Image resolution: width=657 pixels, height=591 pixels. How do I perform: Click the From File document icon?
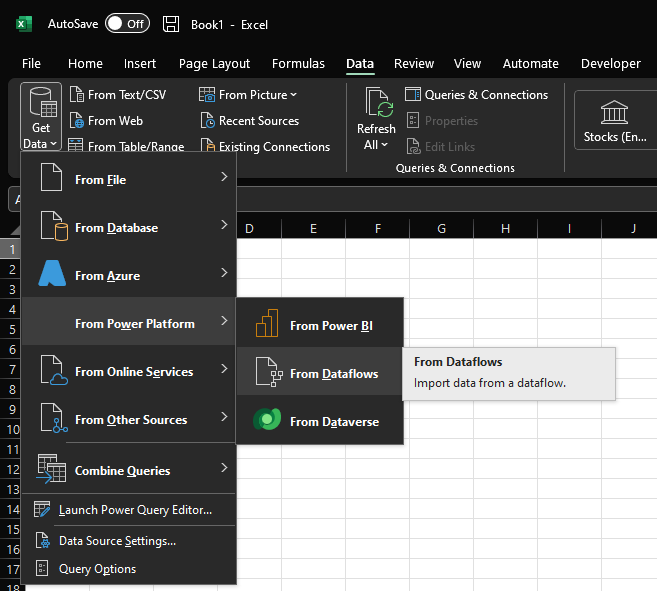point(51,178)
